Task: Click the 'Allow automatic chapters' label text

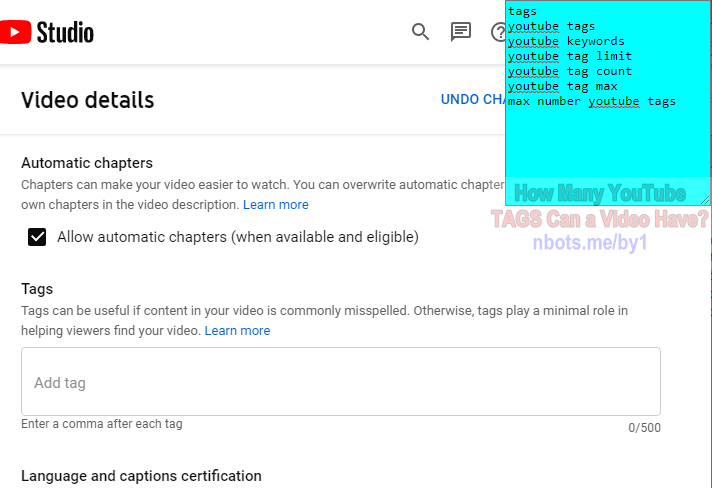Action: coord(237,237)
